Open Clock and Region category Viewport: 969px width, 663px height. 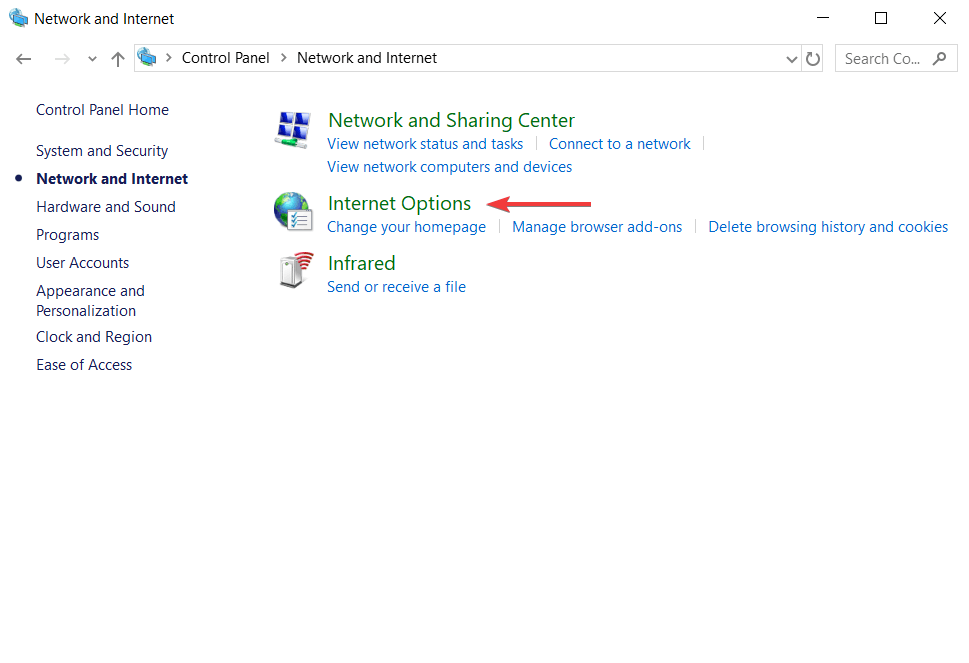[x=94, y=337]
